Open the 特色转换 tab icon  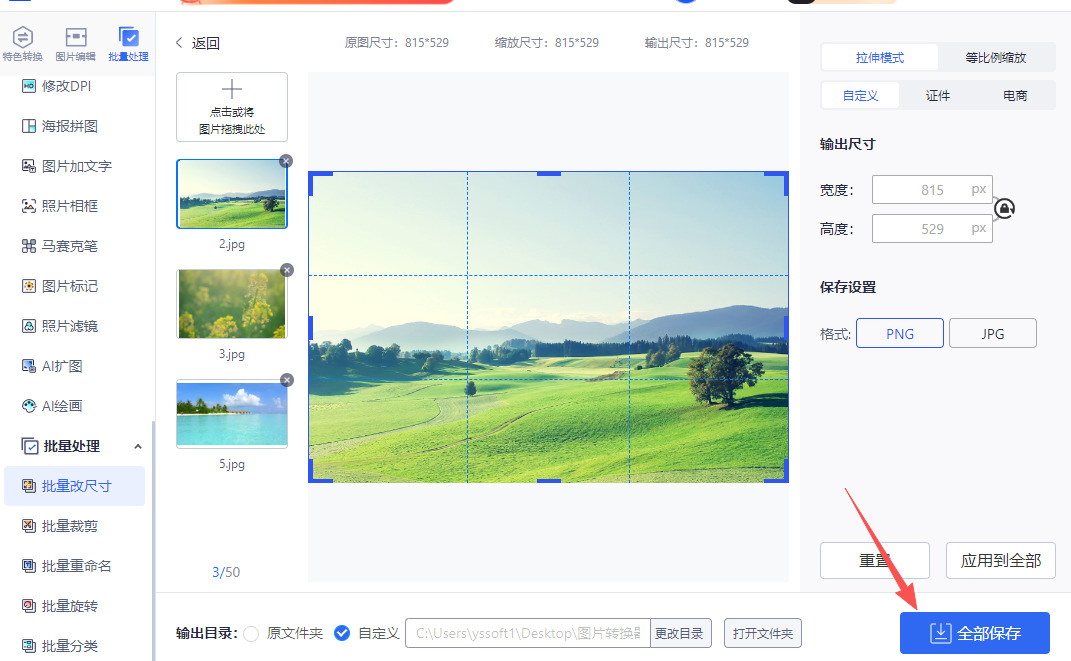coord(23,36)
